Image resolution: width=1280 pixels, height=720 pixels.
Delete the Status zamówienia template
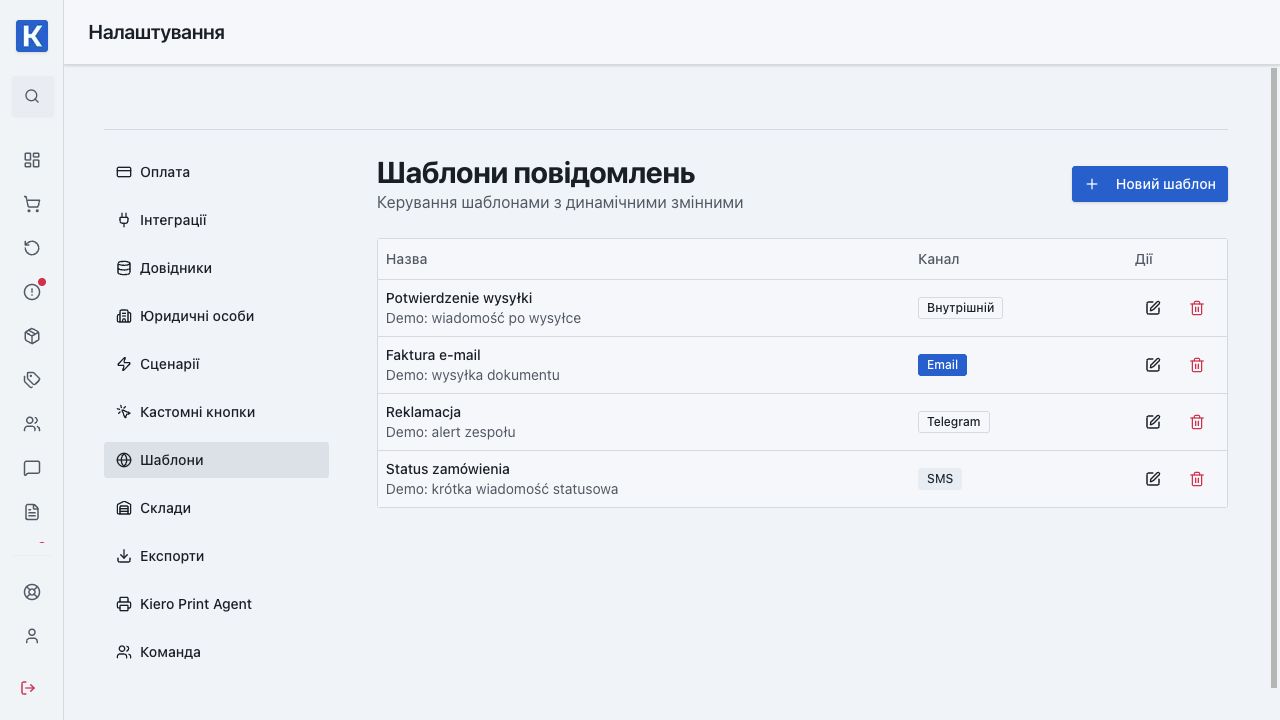(1197, 479)
